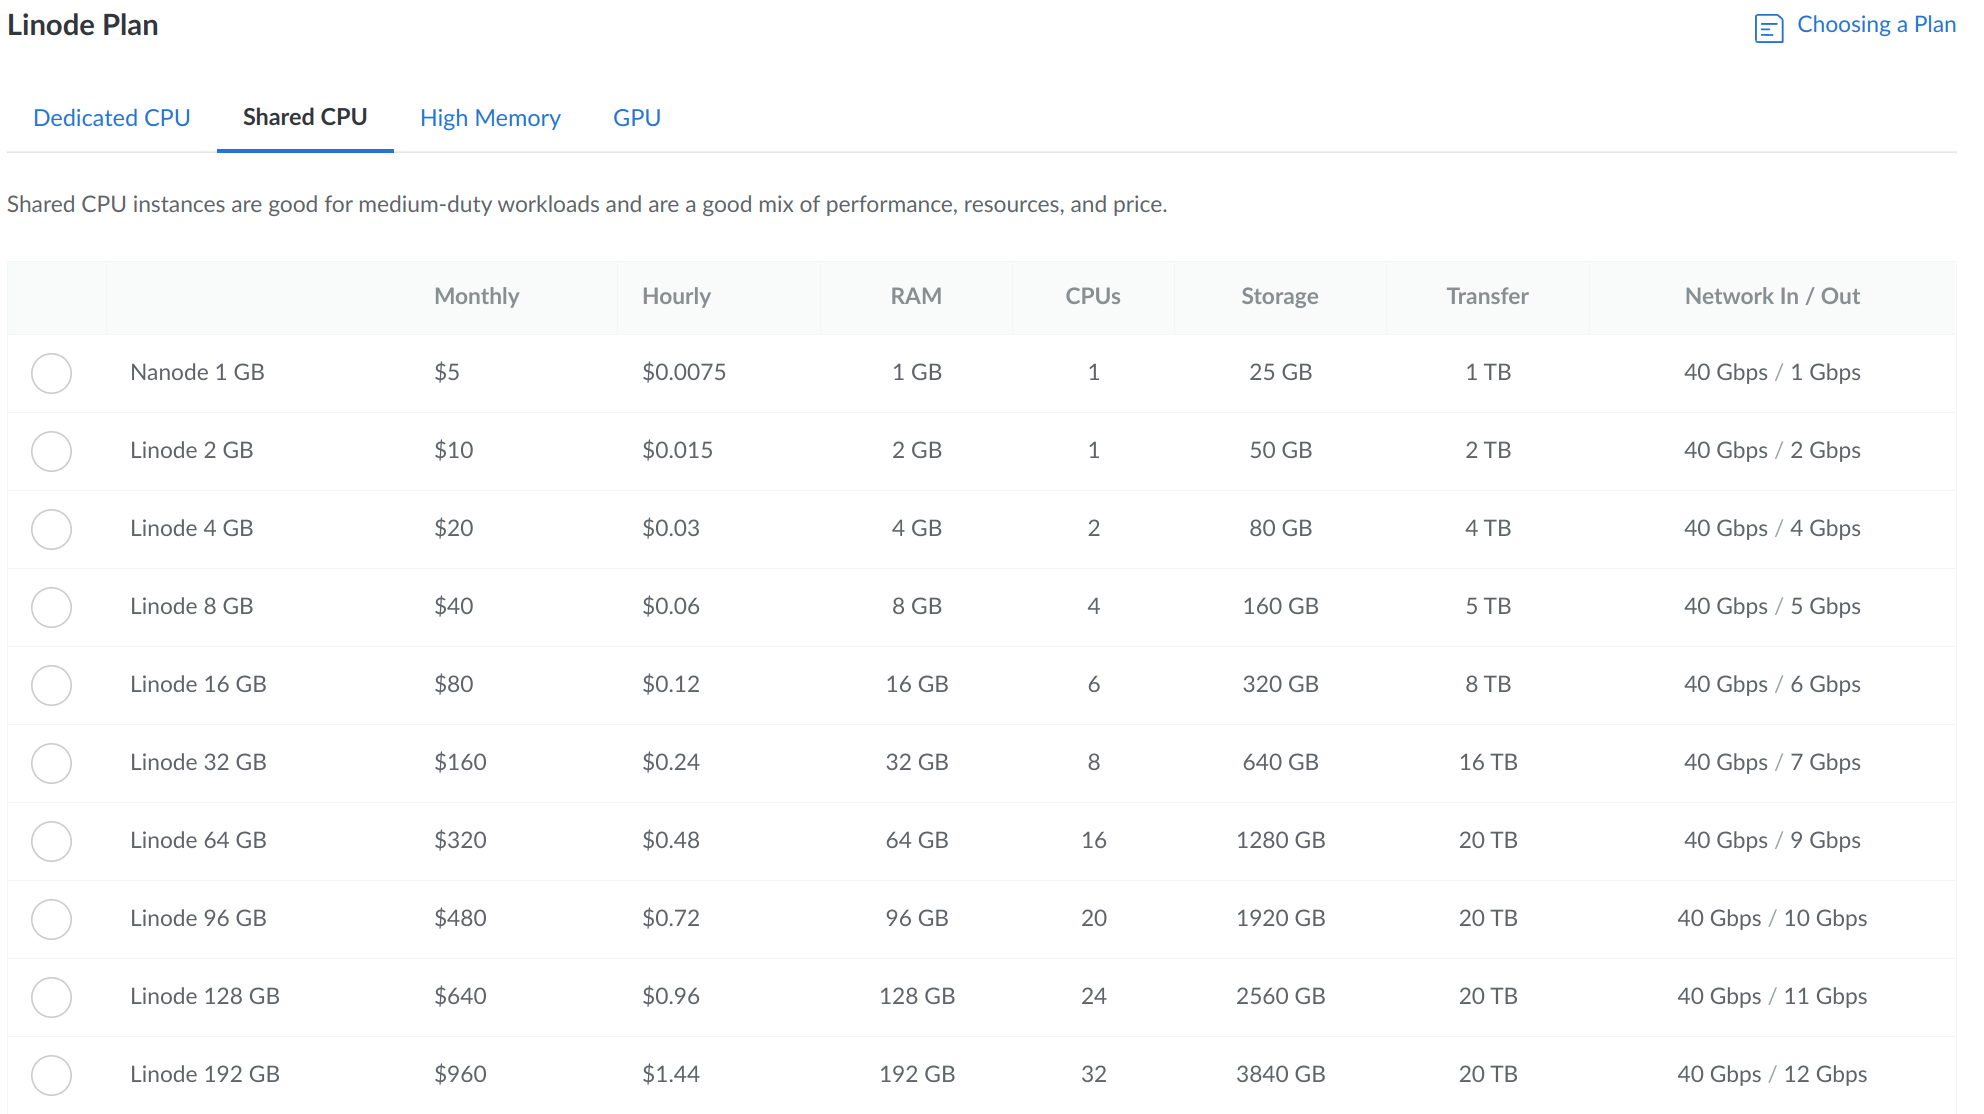
Task: Click the Network In / Out header
Action: click(x=1771, y=296)
